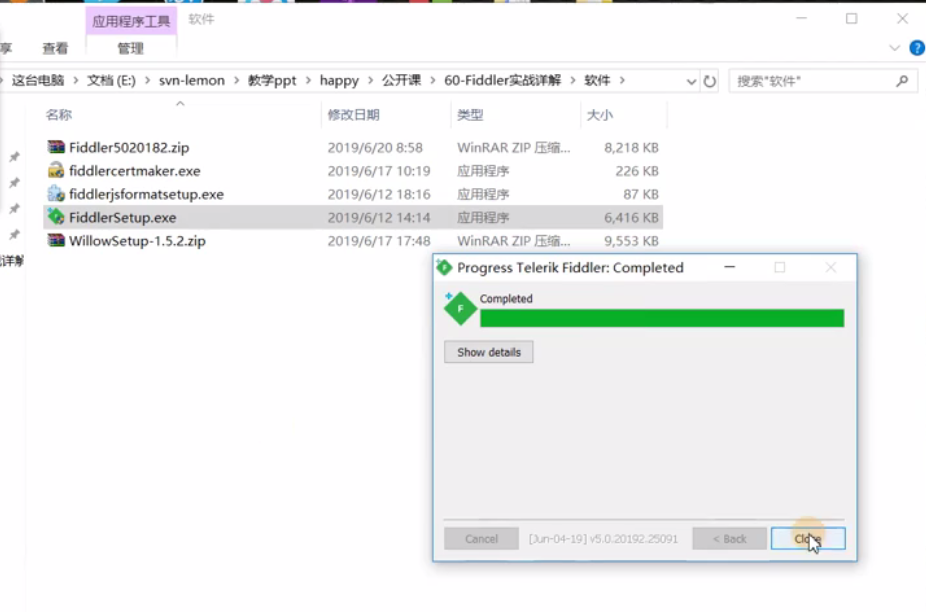Click the 9,553 KB size cell
Screen dimensions: 926x612
click(631, 241)
